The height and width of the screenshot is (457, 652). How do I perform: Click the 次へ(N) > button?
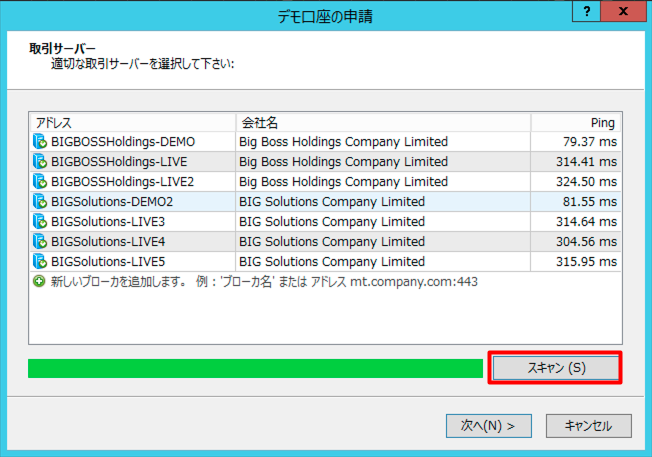coord(488,425)
